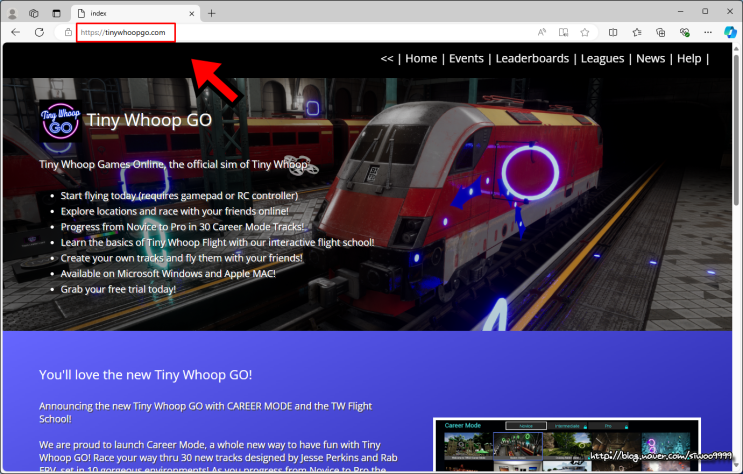Open the Favorites list icon
The width and height of the screenshot is (743, 474).
coord(636,32)
